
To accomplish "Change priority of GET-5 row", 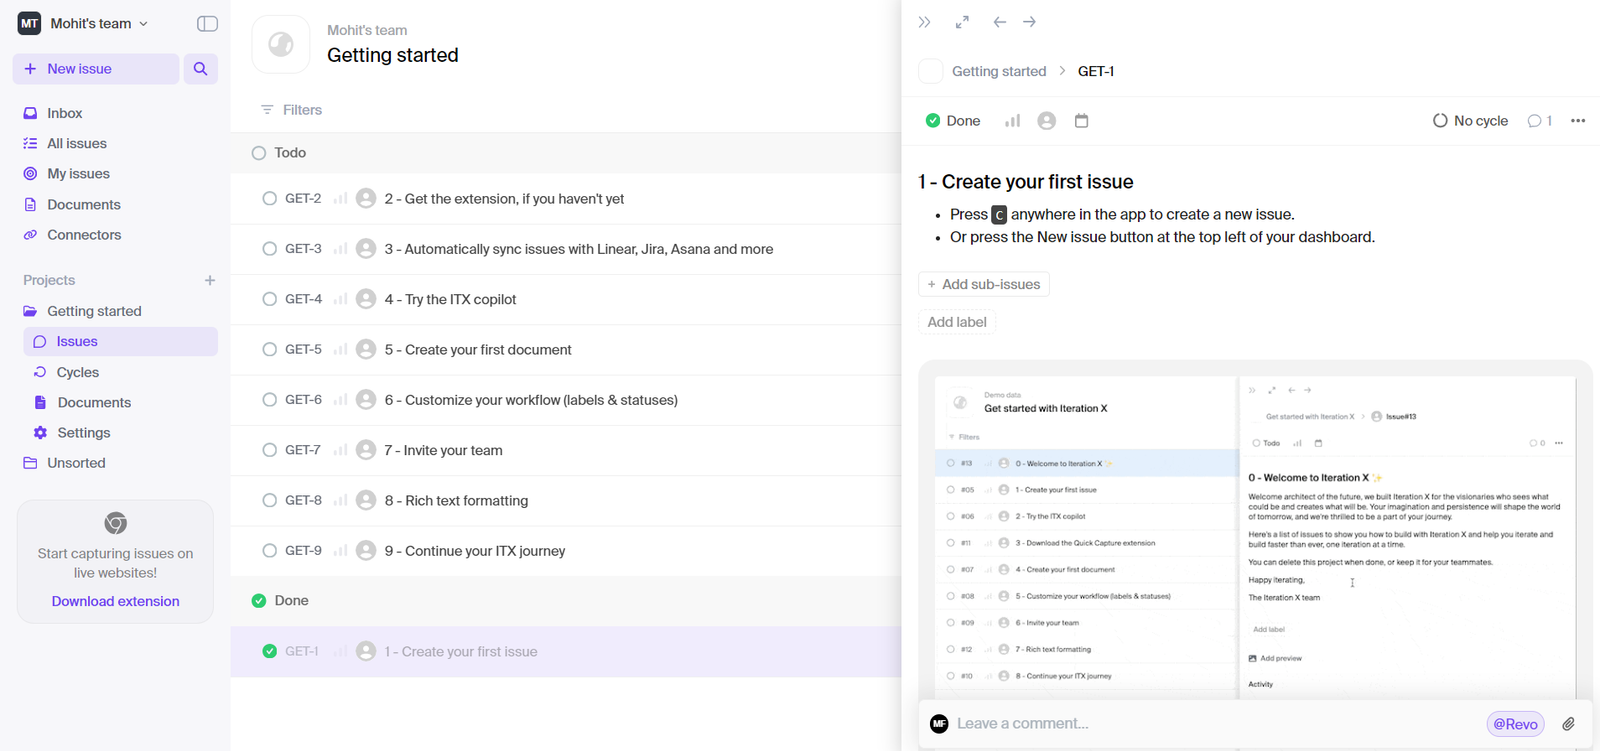I will point(340,350).
